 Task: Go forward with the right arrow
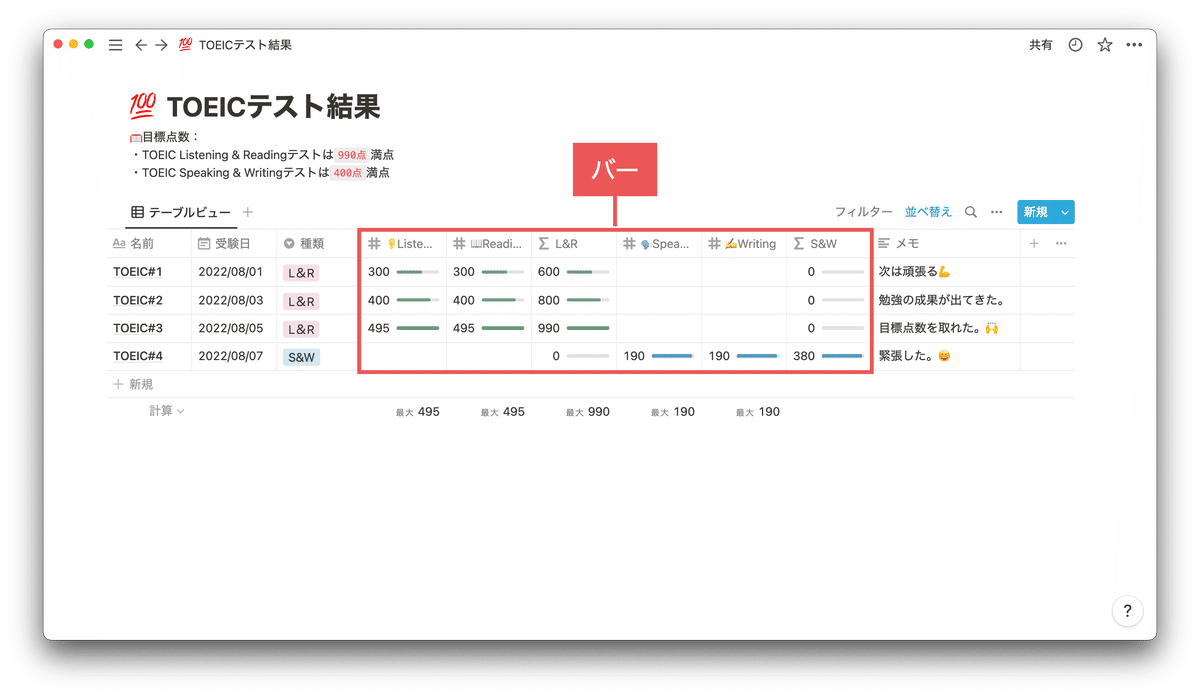162,45
